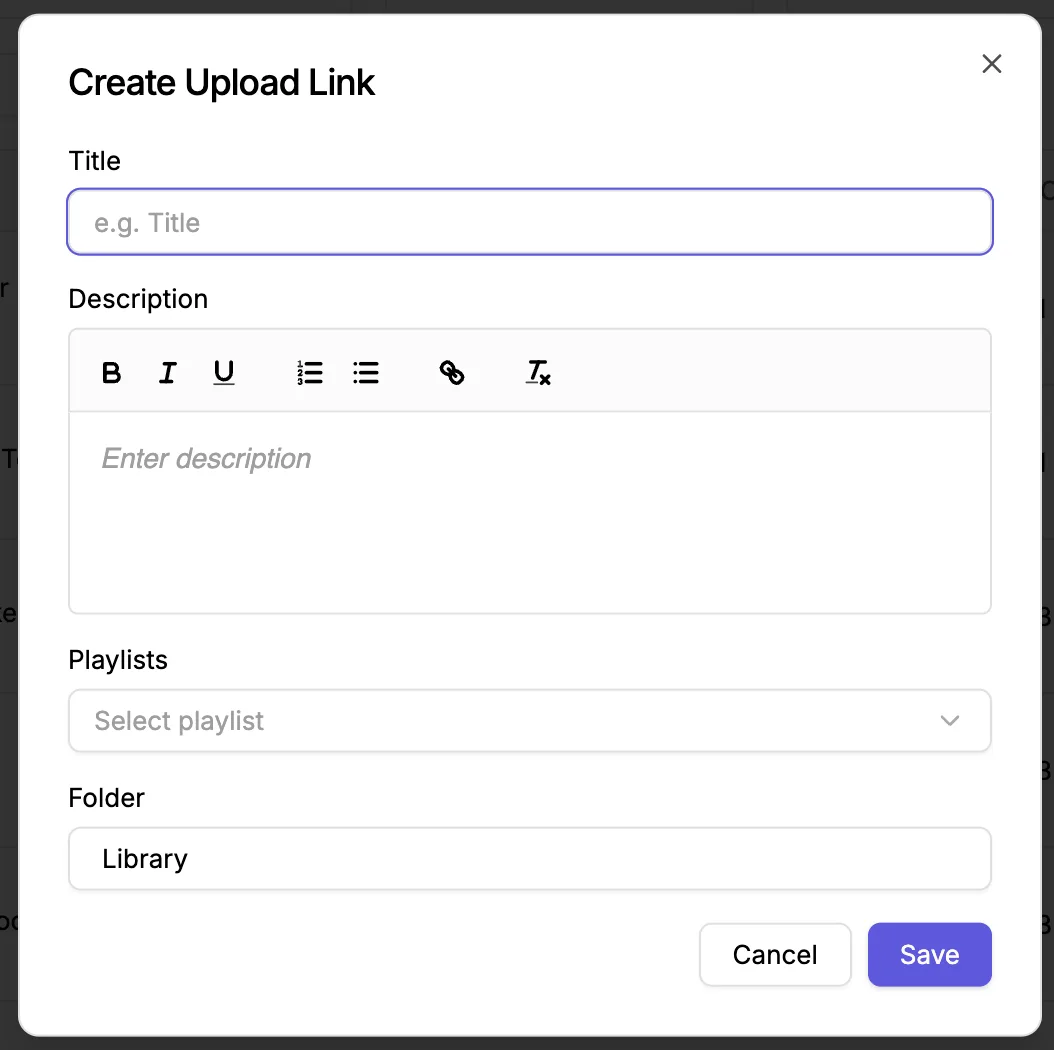This screenshot has width=1054, height=1050.
Task: Insert a bulleted list in description
Action: pyautogui.click(x=366, y=372)
